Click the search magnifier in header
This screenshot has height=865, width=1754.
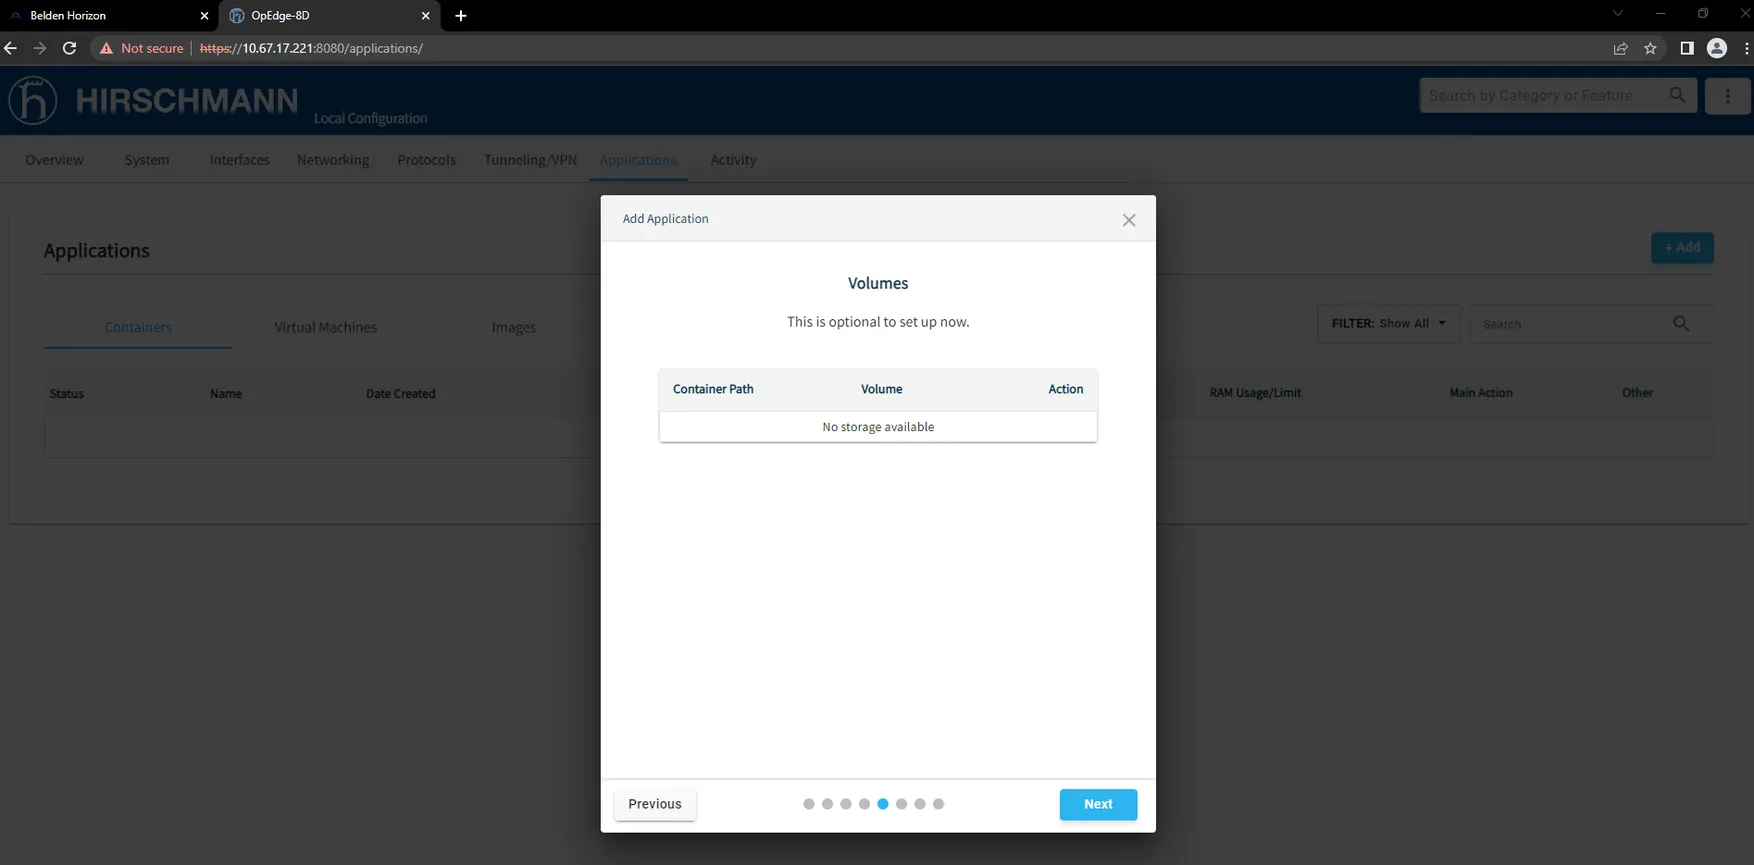pos(1677,95)
